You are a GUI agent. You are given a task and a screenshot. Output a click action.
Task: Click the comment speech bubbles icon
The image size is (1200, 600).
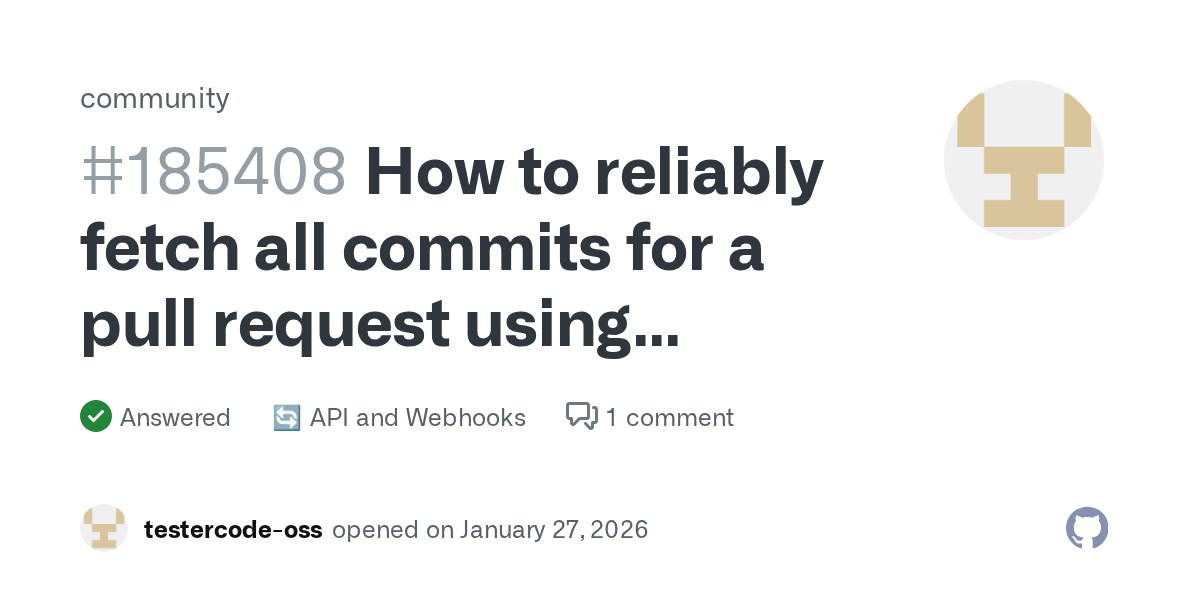581,416
